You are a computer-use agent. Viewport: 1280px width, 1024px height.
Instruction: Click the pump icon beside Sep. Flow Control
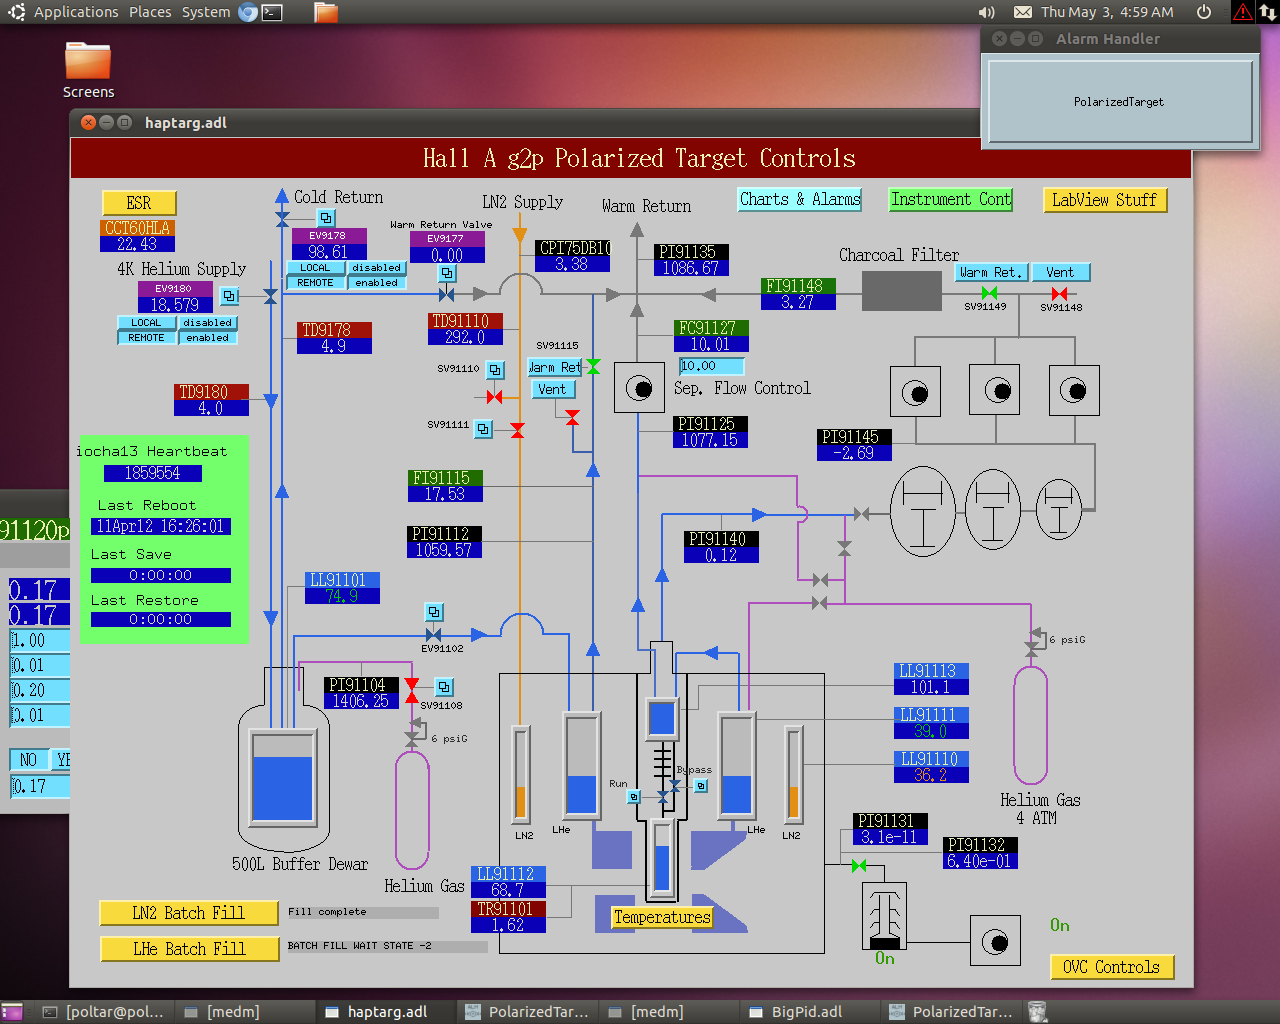639,388
